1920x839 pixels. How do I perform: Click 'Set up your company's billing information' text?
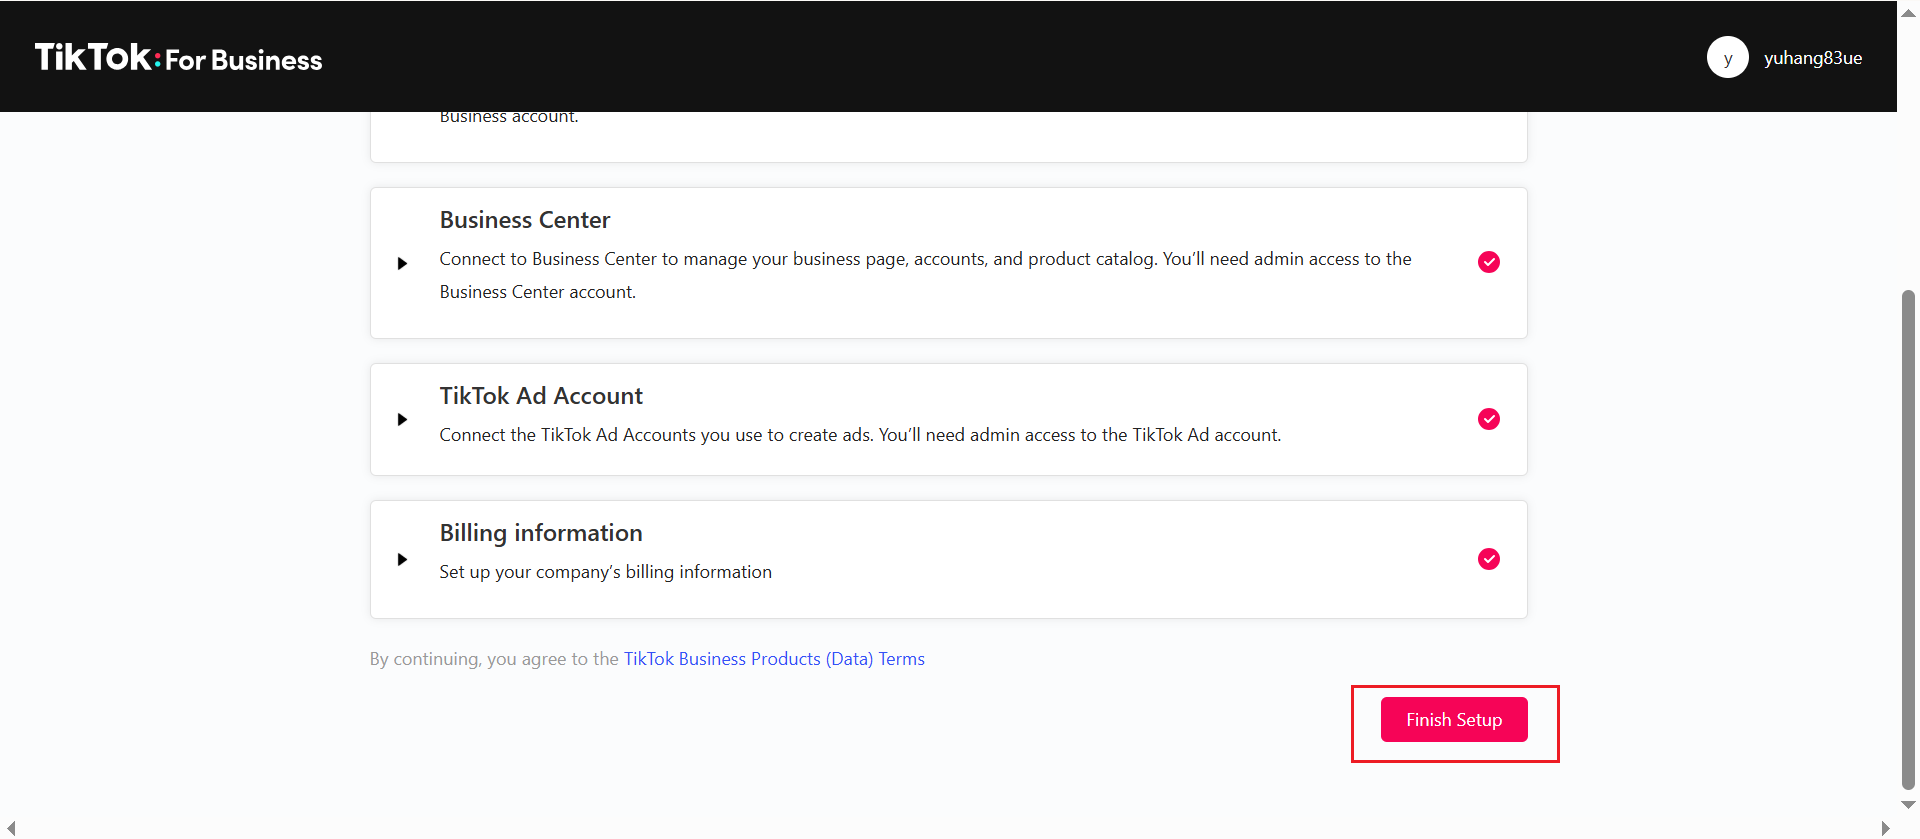(x=605, y=572)
